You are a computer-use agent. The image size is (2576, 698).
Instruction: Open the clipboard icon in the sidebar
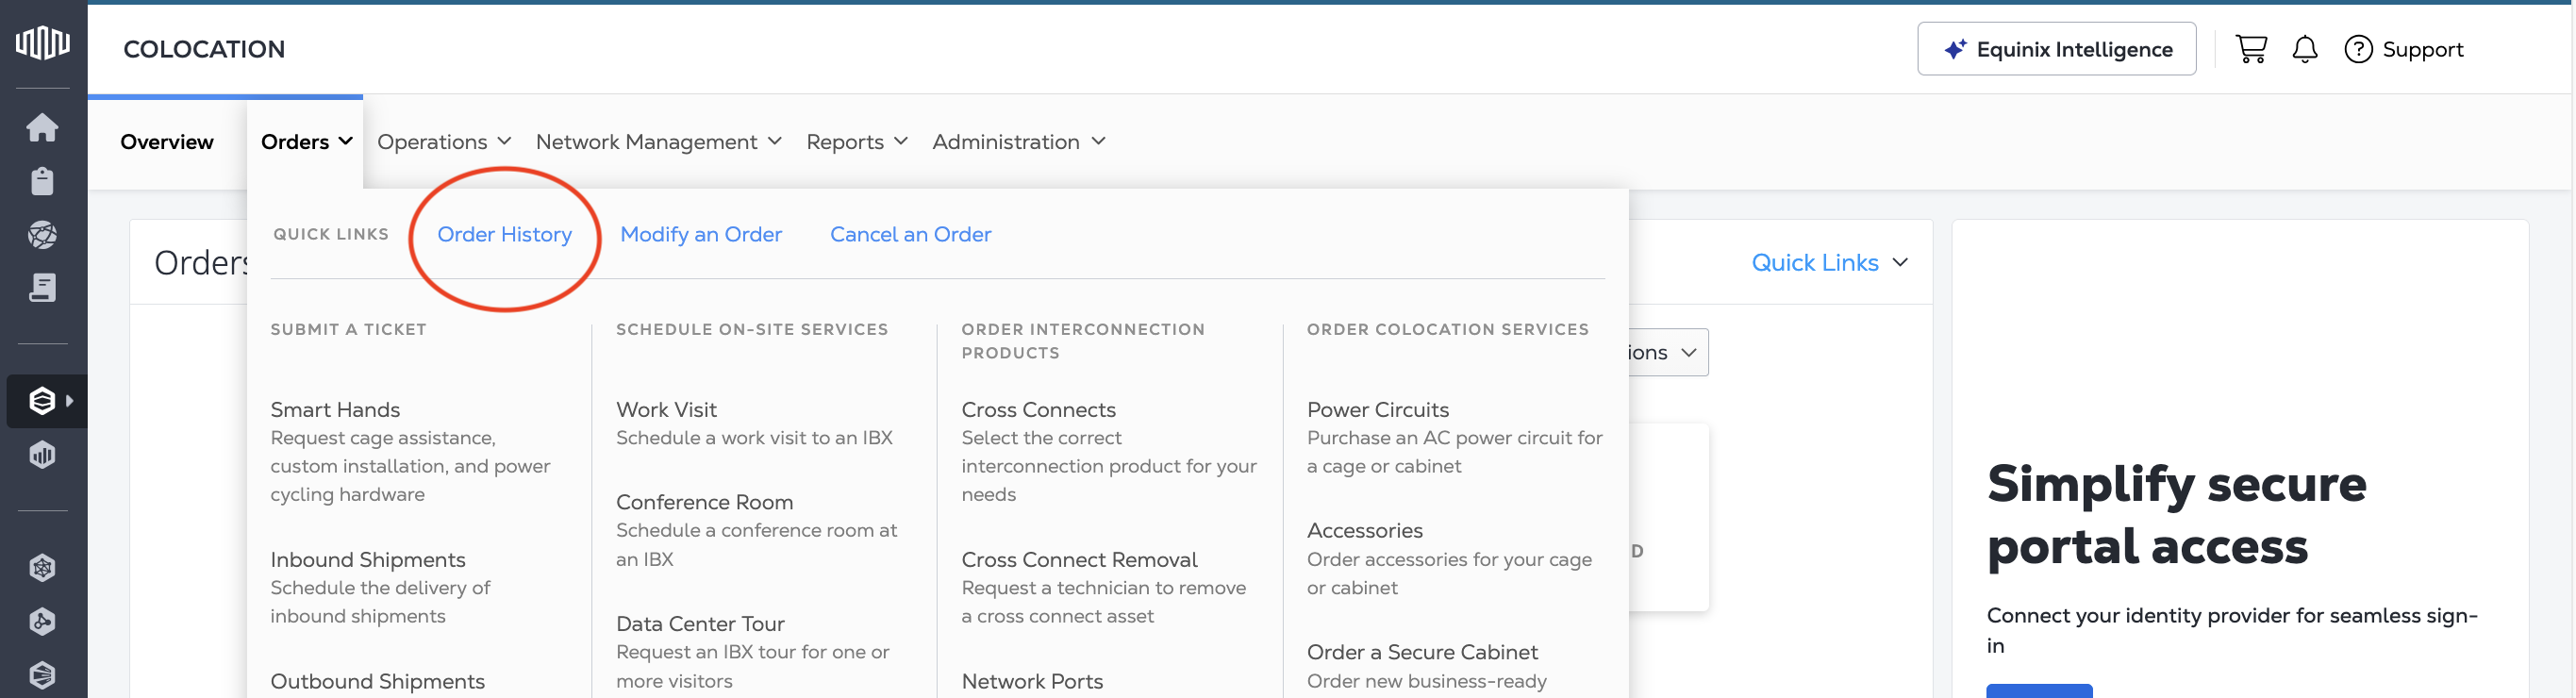coord(42,181)
